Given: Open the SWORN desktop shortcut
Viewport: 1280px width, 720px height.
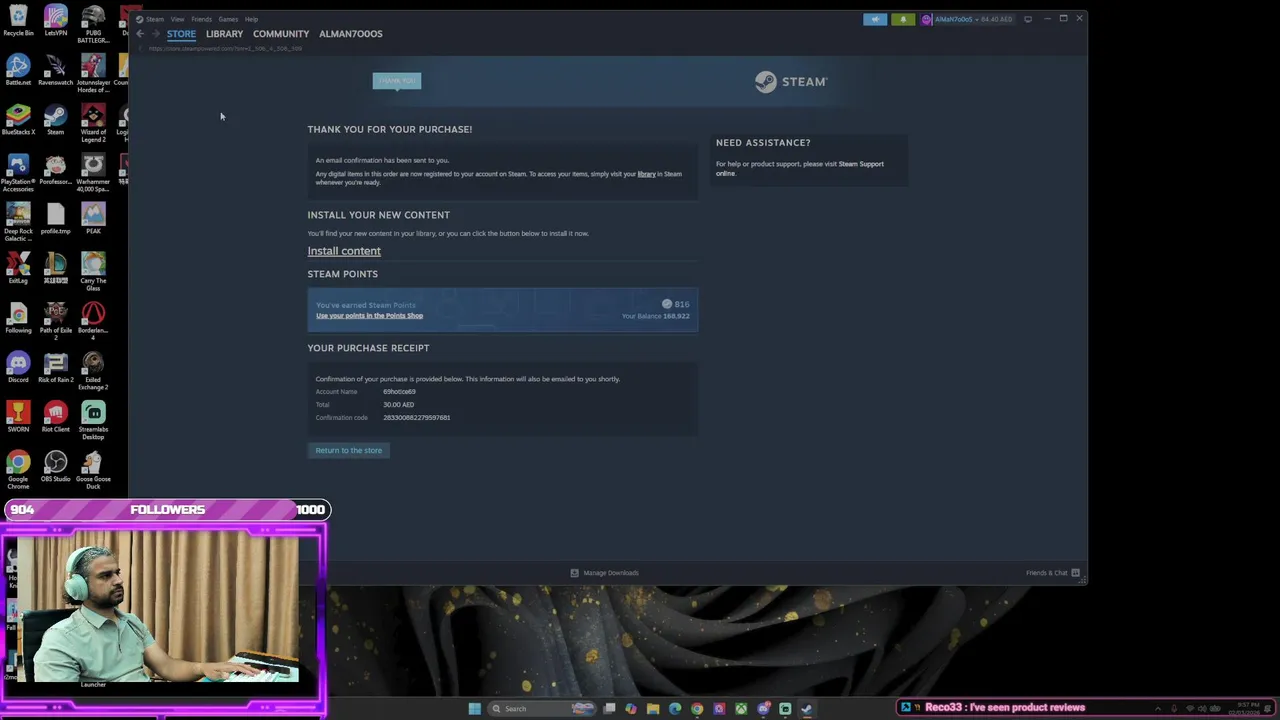Looking at the screenshot, I should pyautogui.click(x=18, y=416).
